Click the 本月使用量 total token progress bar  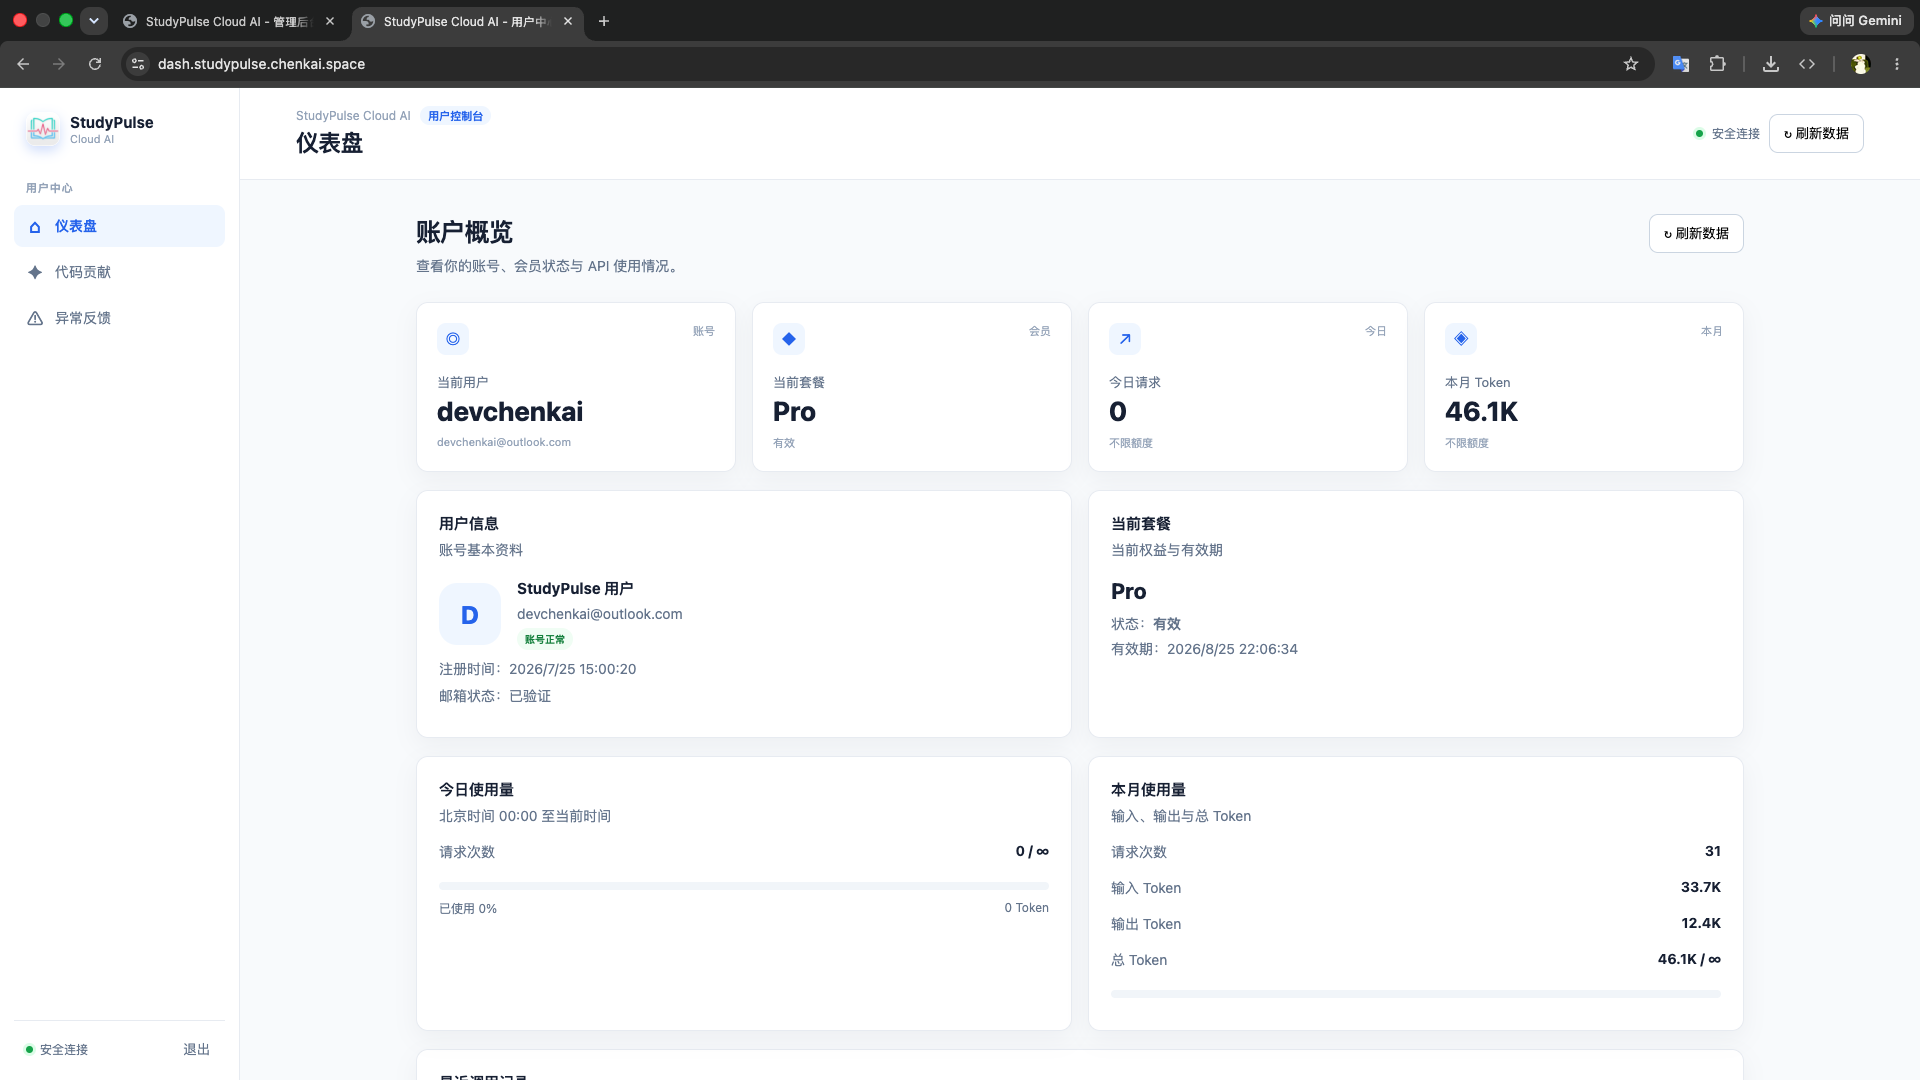tap(1415, 994)
